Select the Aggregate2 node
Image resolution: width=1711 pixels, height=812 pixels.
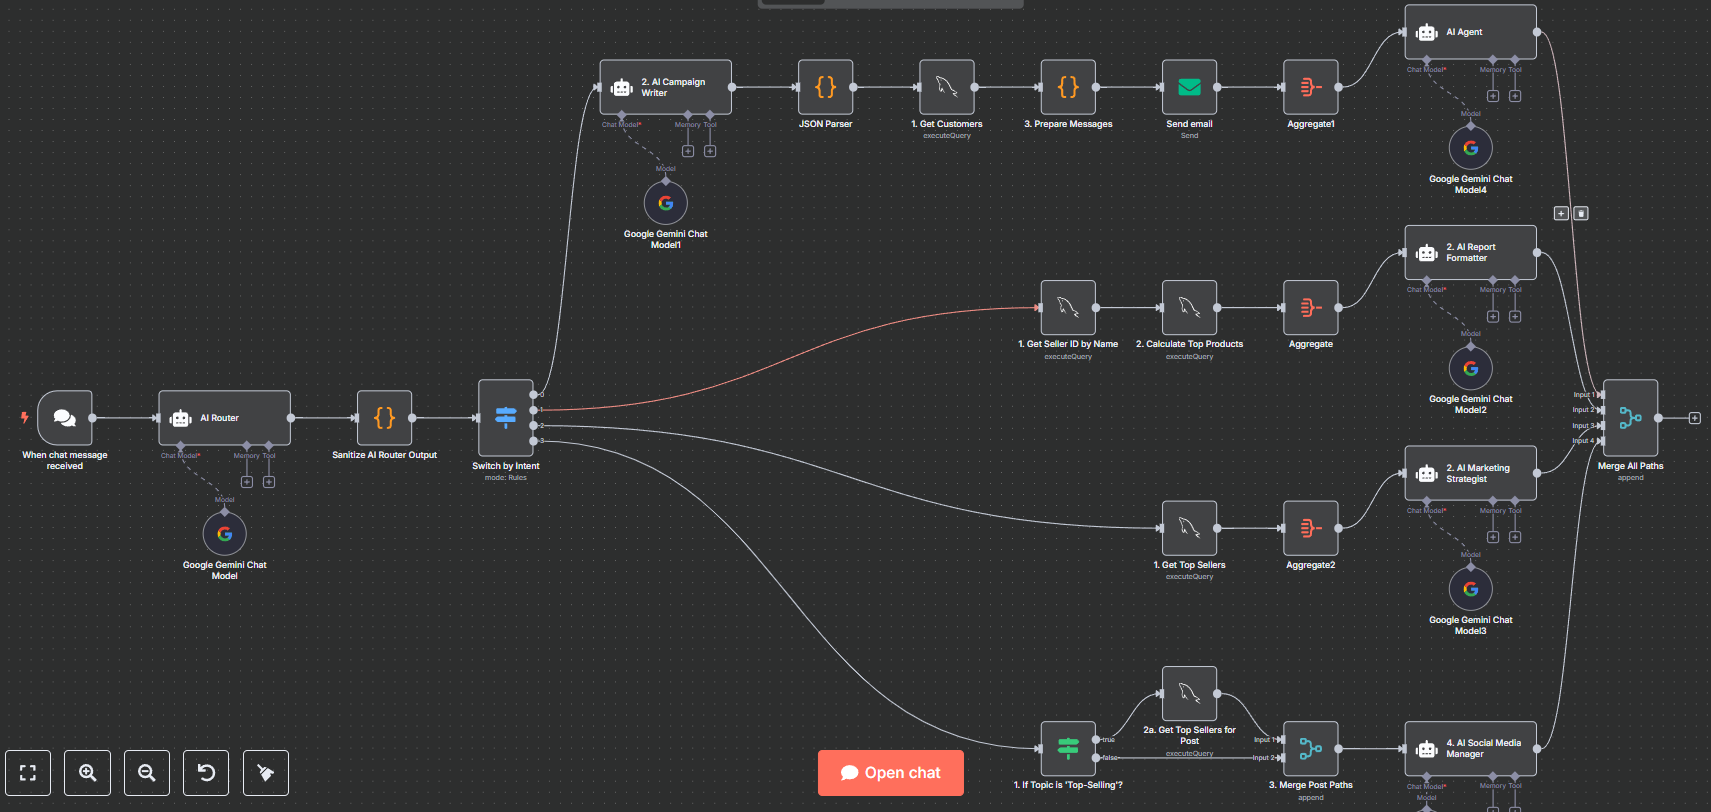coord(1311,528)
